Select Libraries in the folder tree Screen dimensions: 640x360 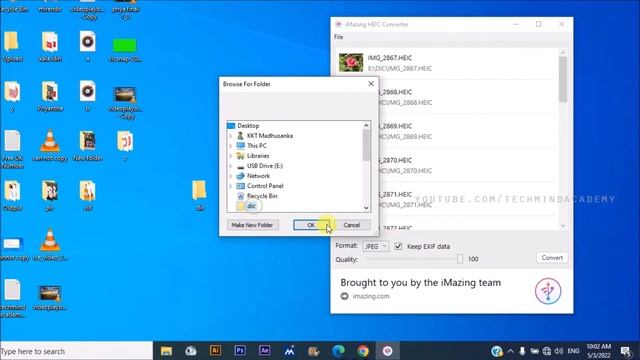[x=258, y=156]
